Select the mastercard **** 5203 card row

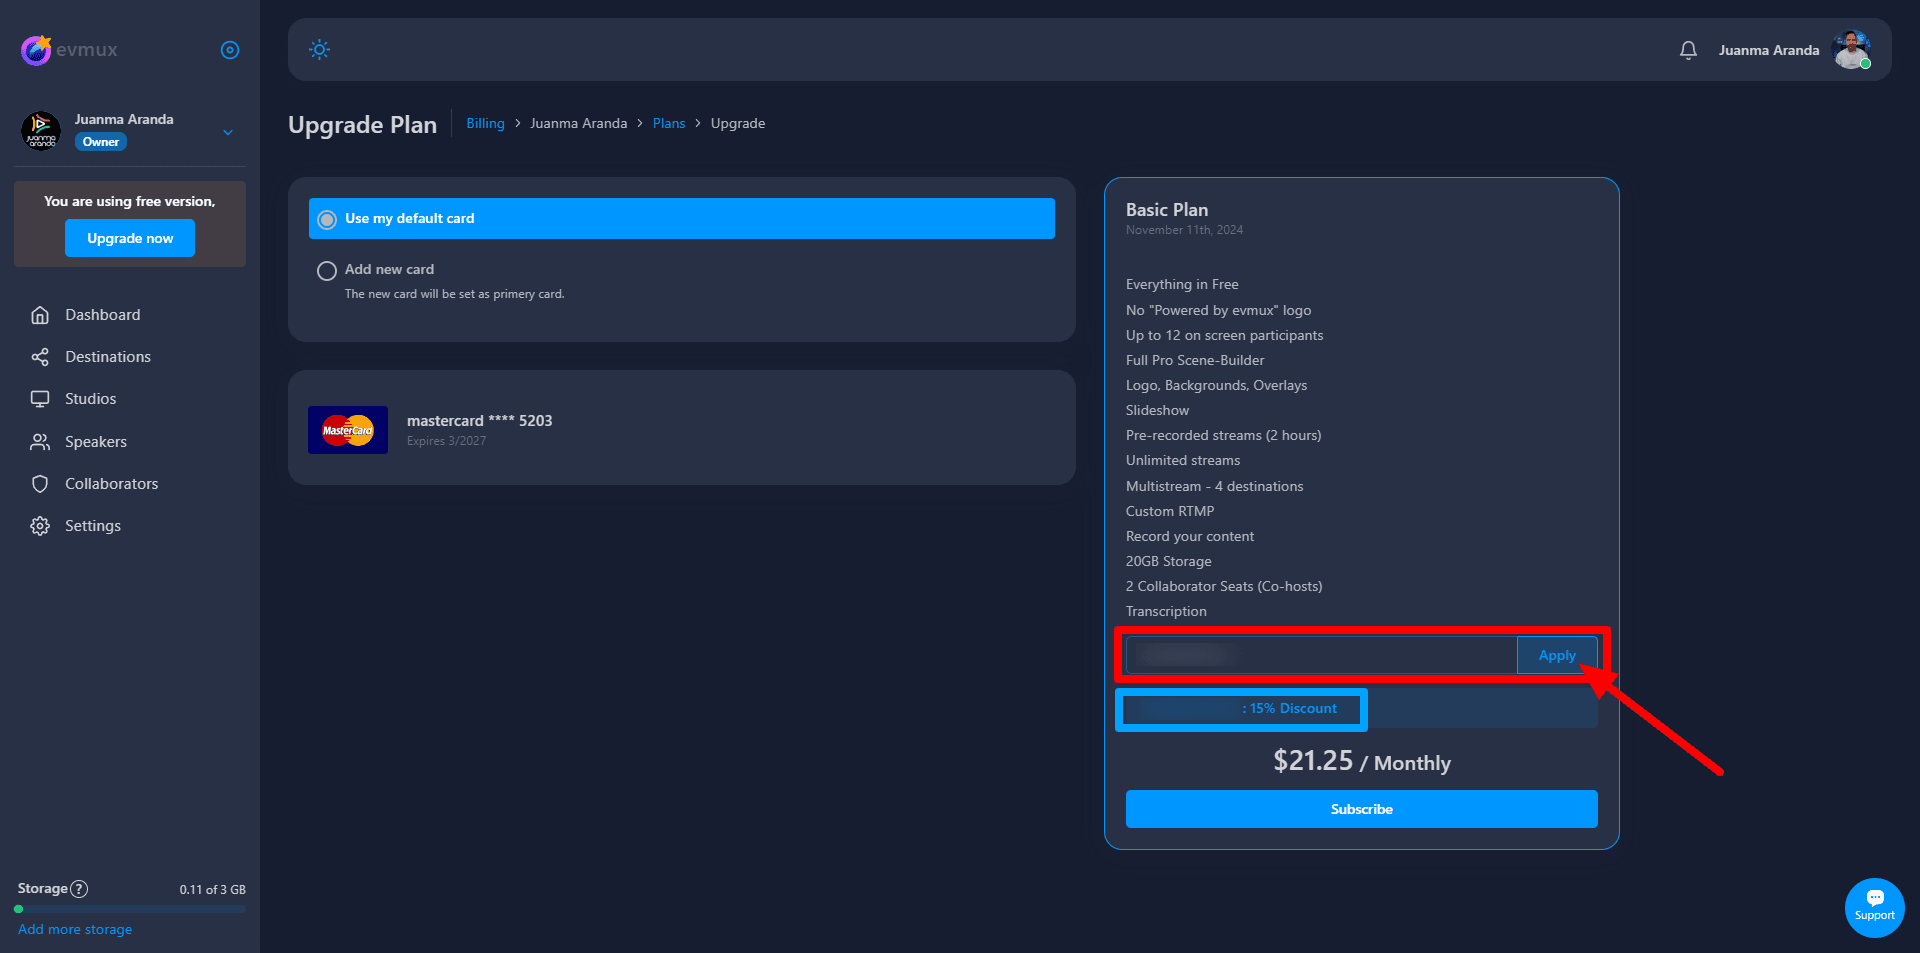[682, 428]
